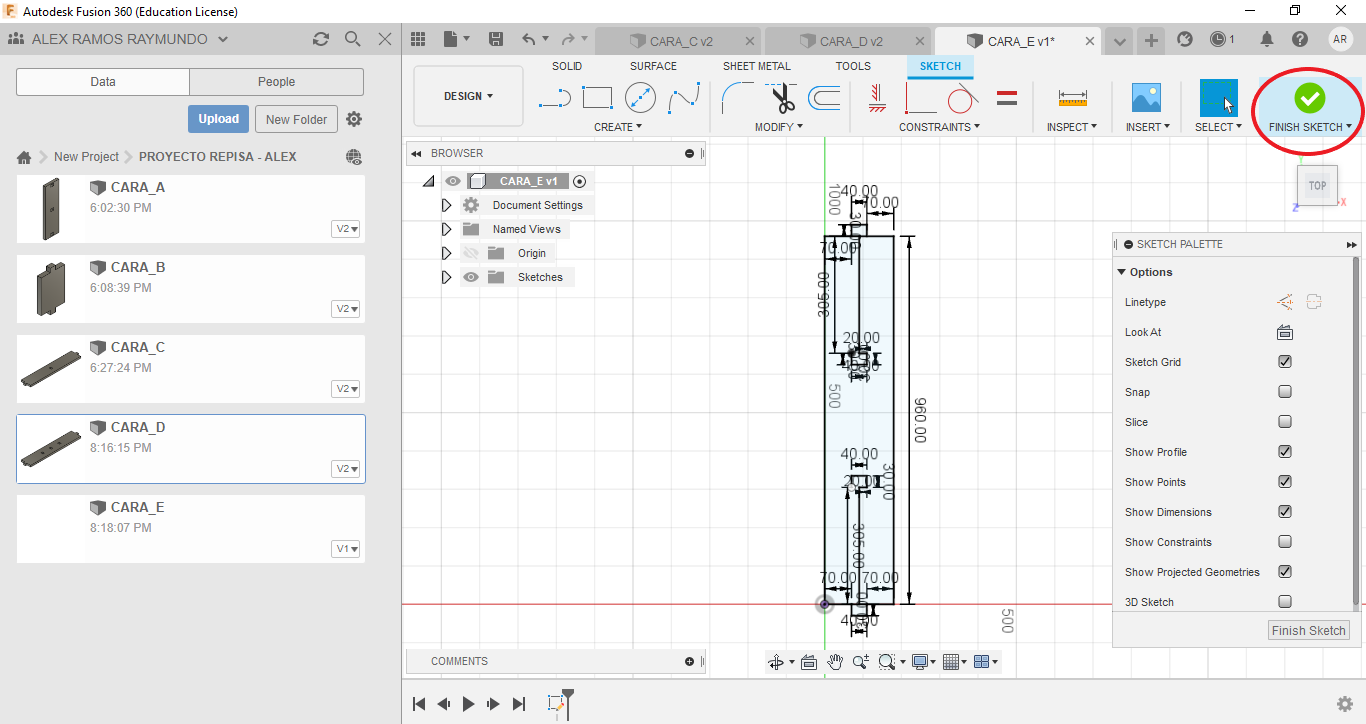Apply the Tangent constraint tool
Image resolution: width=1366 pixels, height=724 pixels.
[x=962, y=98]
